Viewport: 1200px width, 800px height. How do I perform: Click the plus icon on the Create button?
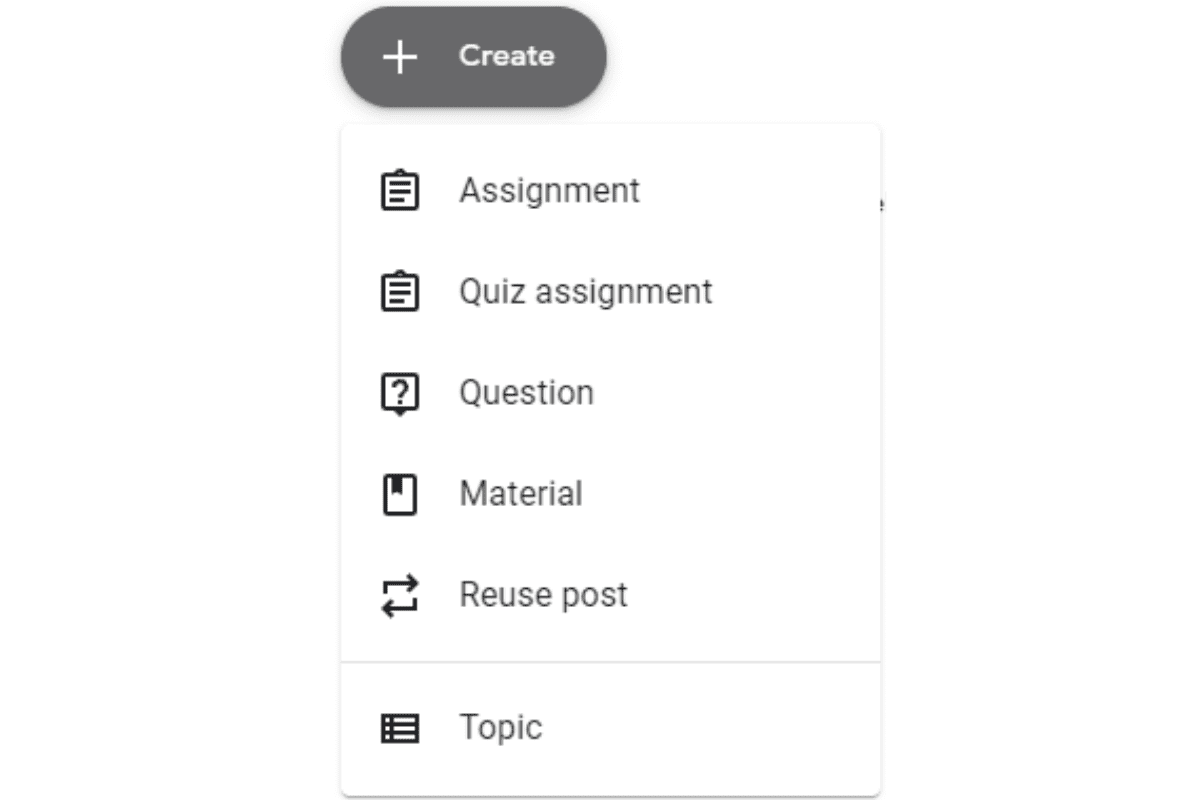[x=401, y=57]
